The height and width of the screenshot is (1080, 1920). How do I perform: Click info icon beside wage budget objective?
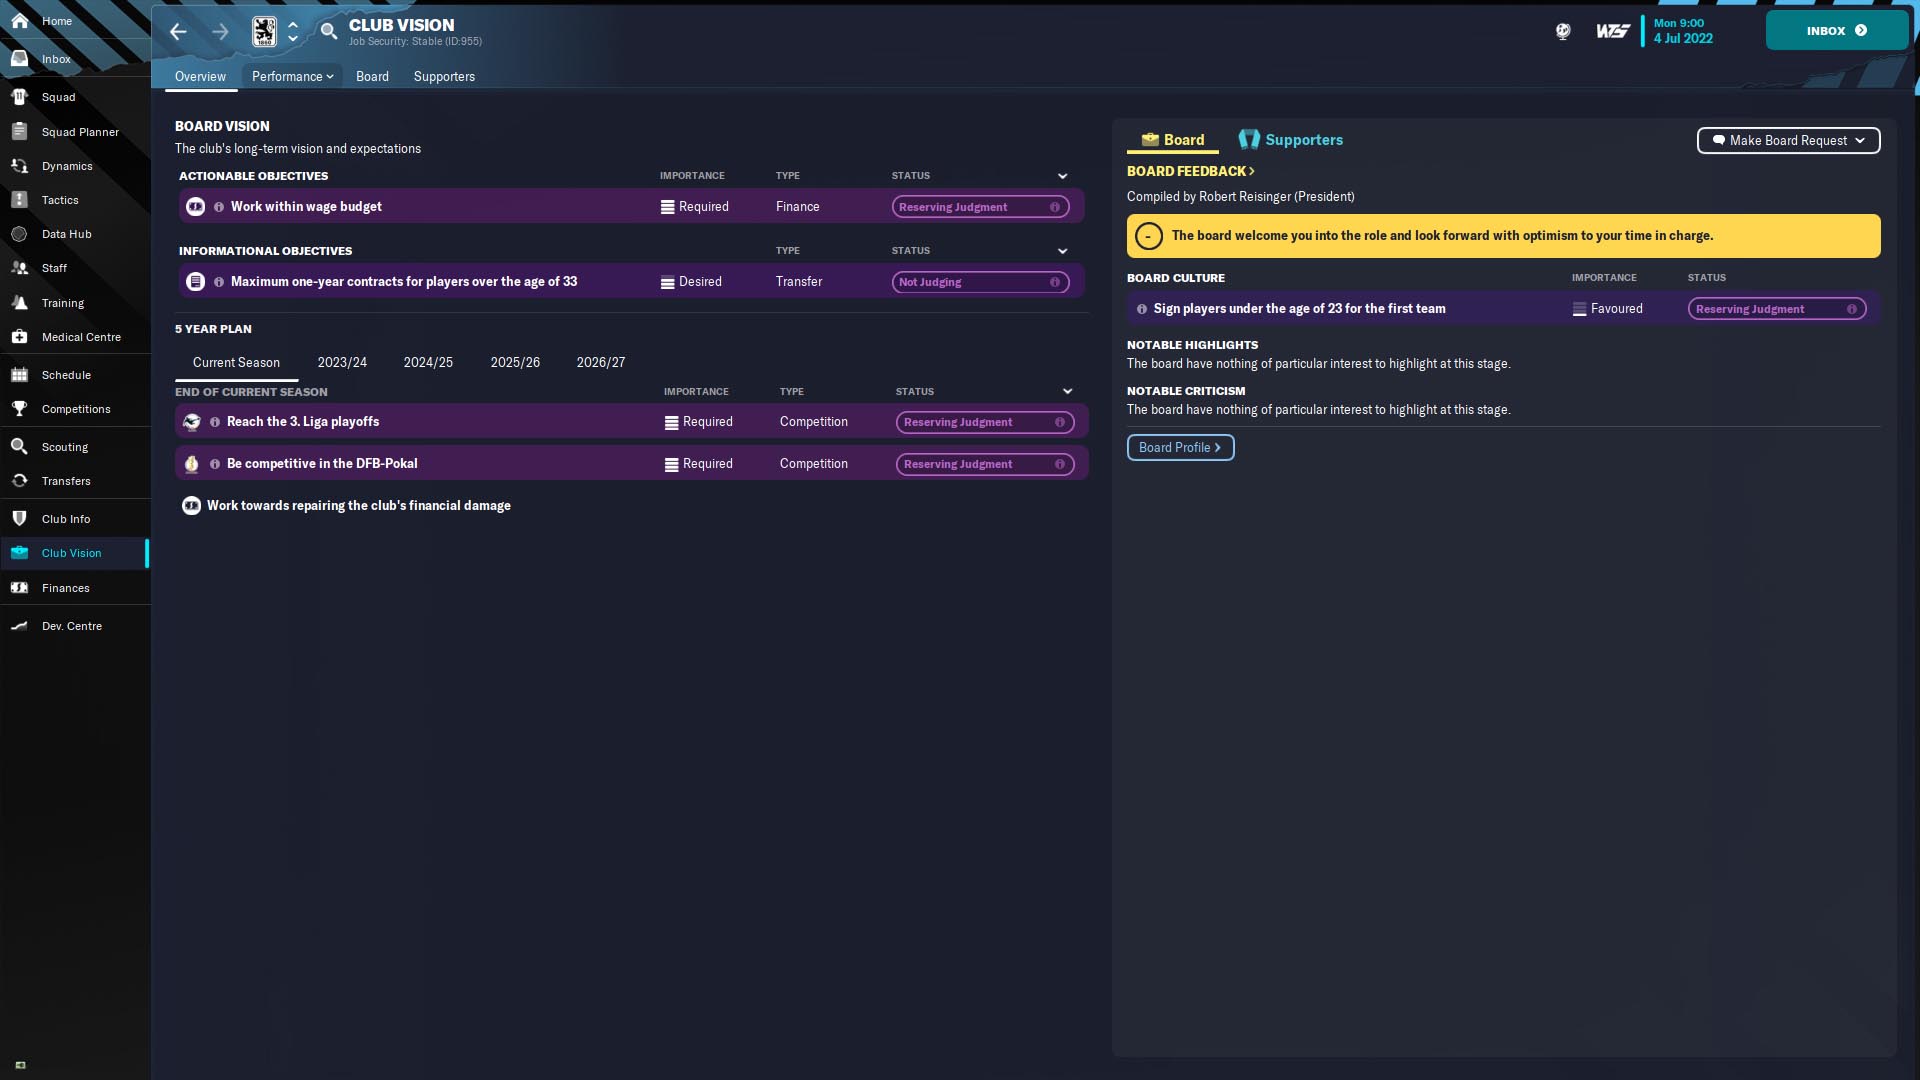(x=219, y=207)
